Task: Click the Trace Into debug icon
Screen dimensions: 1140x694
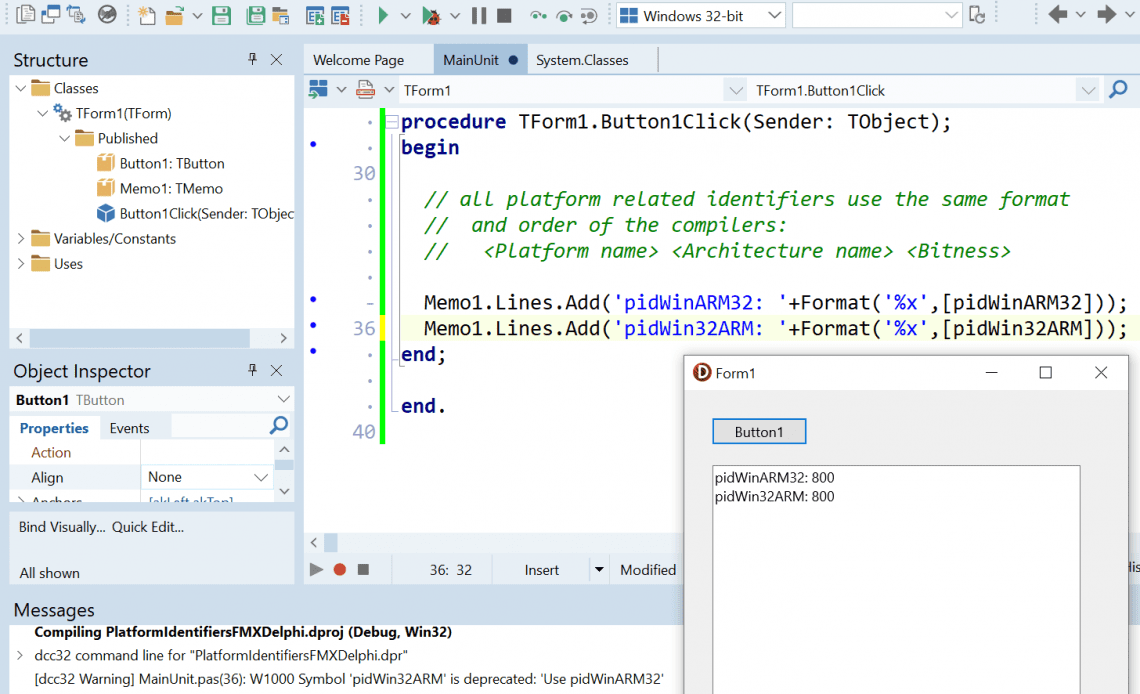Action: click(538, 16)
